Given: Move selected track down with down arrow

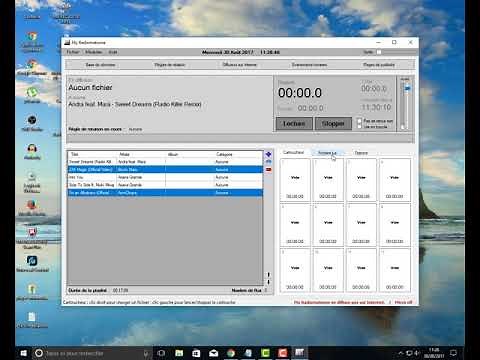Looking at the screenshot, I should click(269, 282).
